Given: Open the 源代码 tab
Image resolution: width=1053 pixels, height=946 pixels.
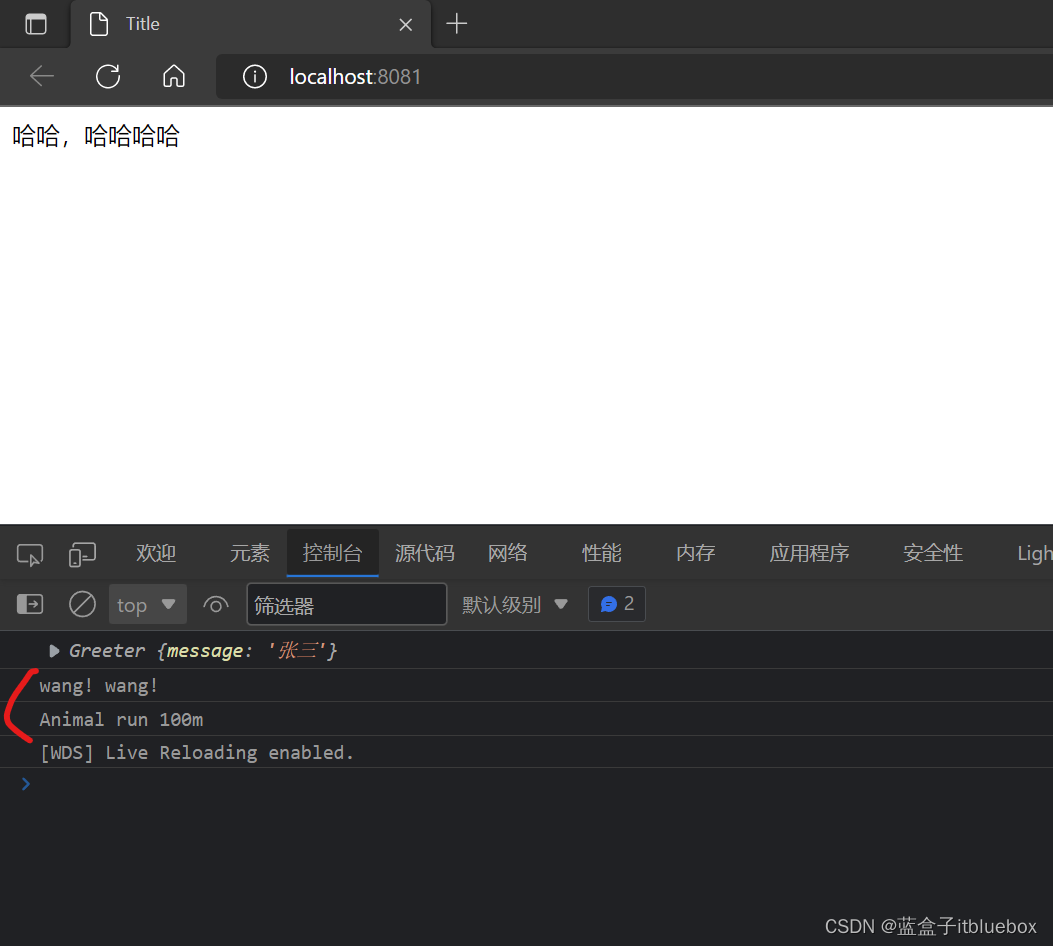Looking at the screenshot, I should click(424, 553).
